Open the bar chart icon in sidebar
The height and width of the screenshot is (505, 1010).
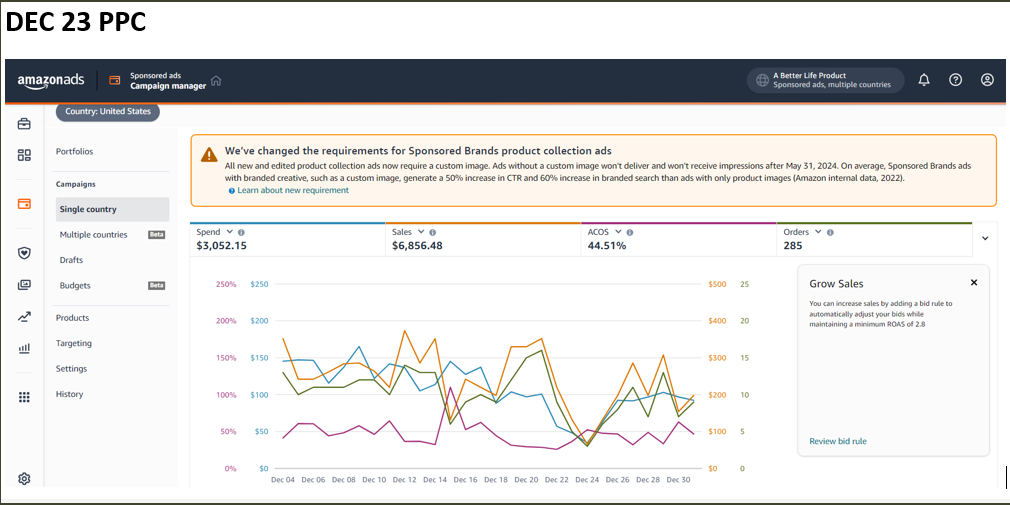24,349
